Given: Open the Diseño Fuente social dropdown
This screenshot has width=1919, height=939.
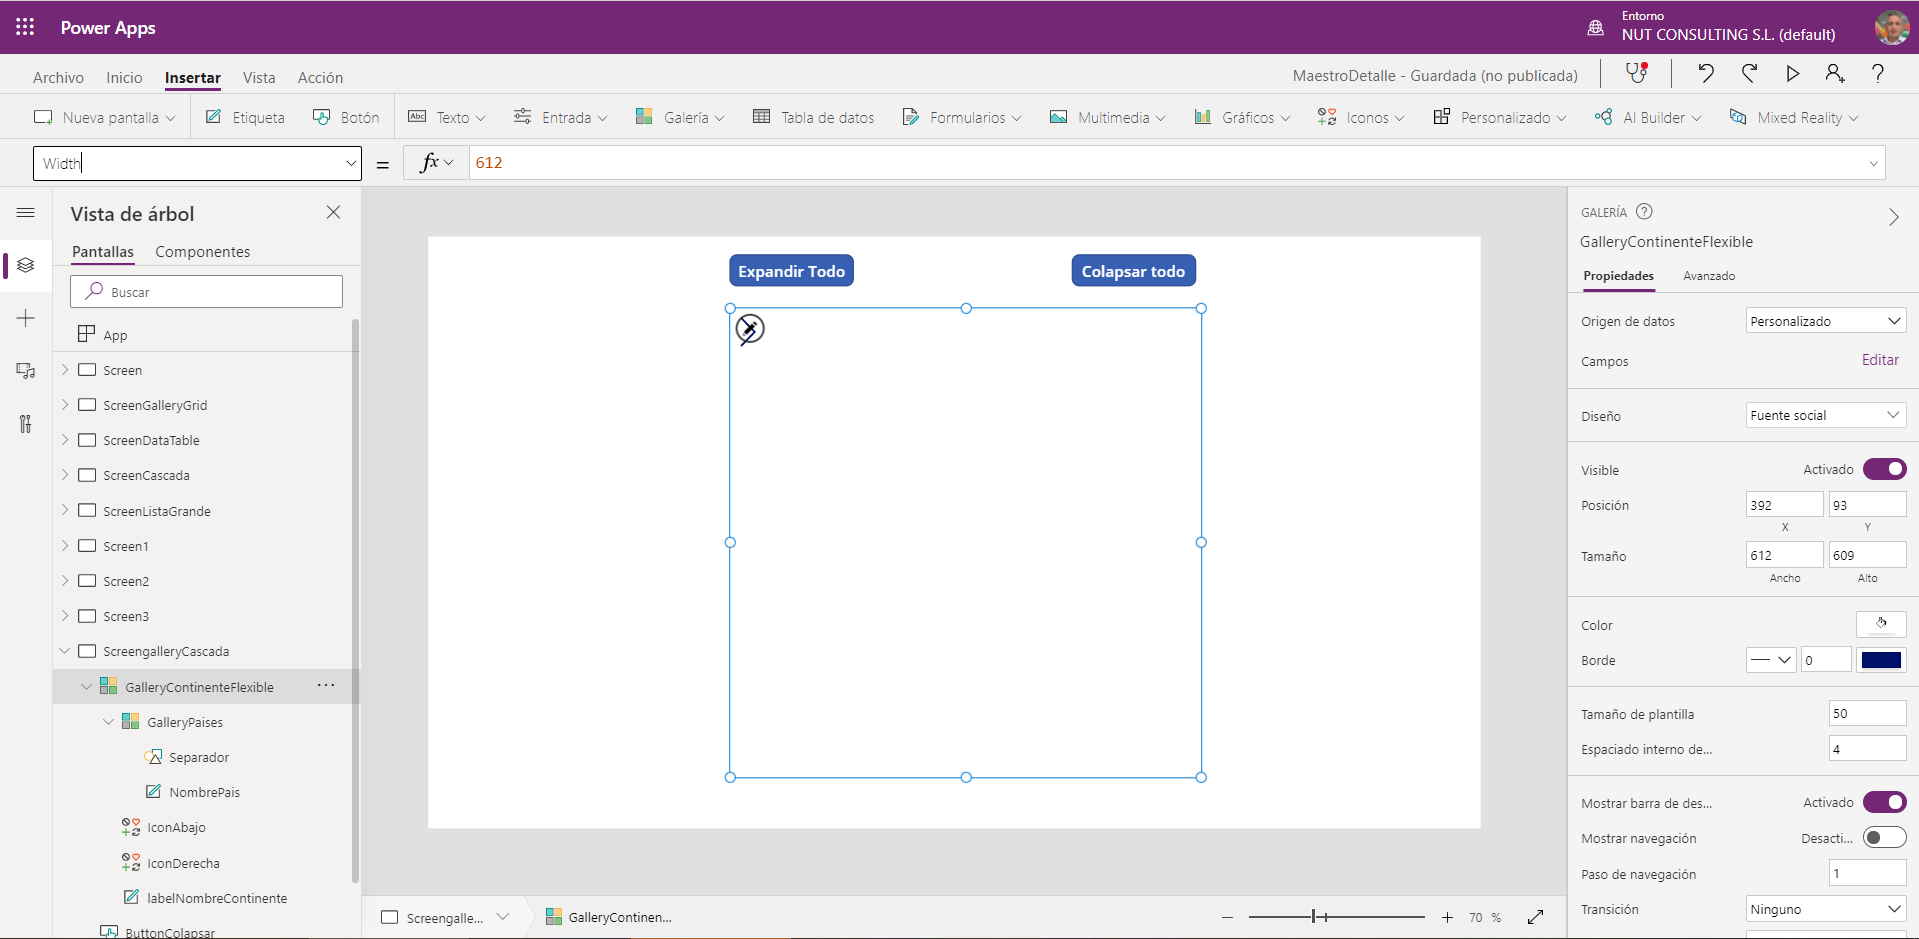Looking at the screenshot, I should [x=1826, y=415].
